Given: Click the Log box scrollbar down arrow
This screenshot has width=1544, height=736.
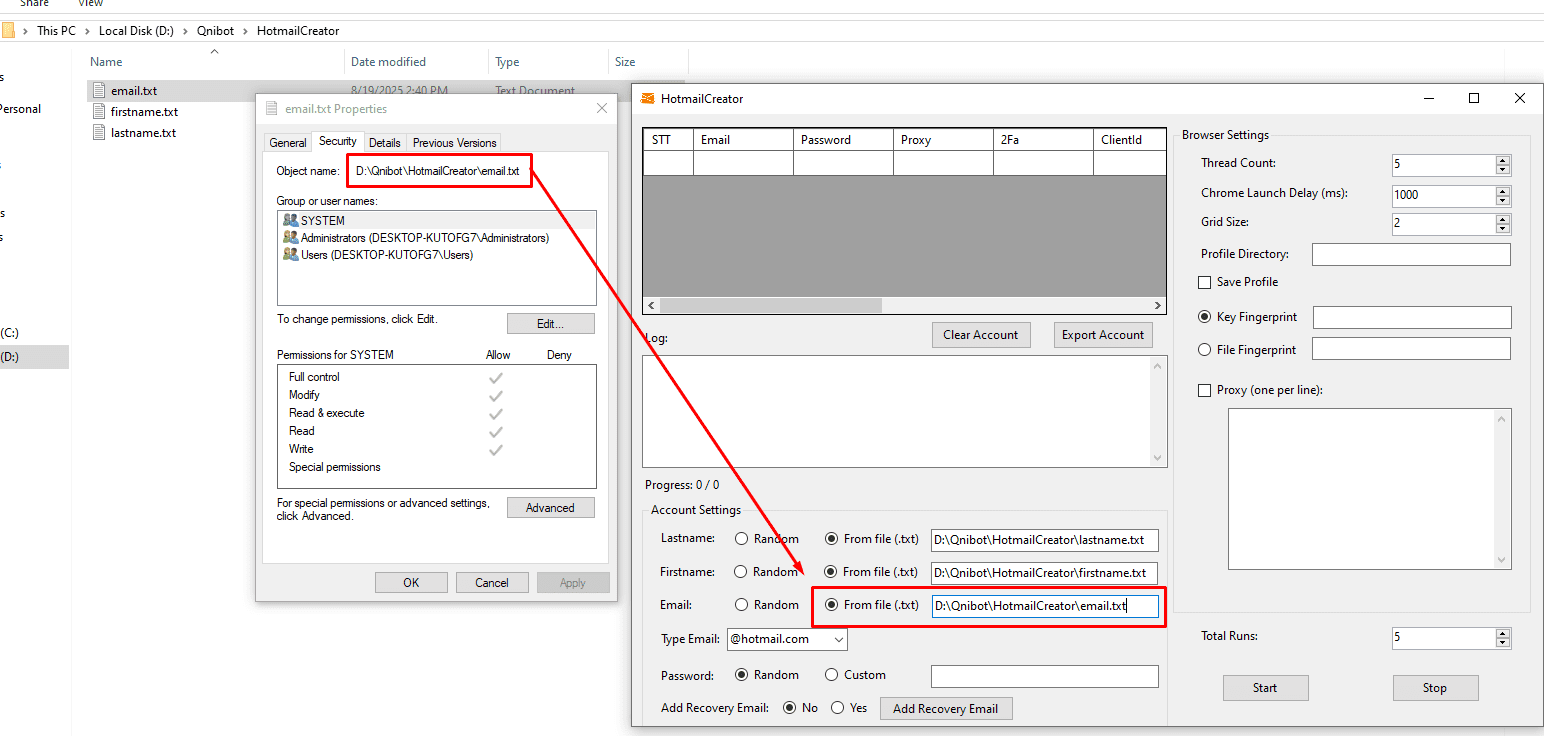Looking at the screenshot, I should tap(1159, 458).
